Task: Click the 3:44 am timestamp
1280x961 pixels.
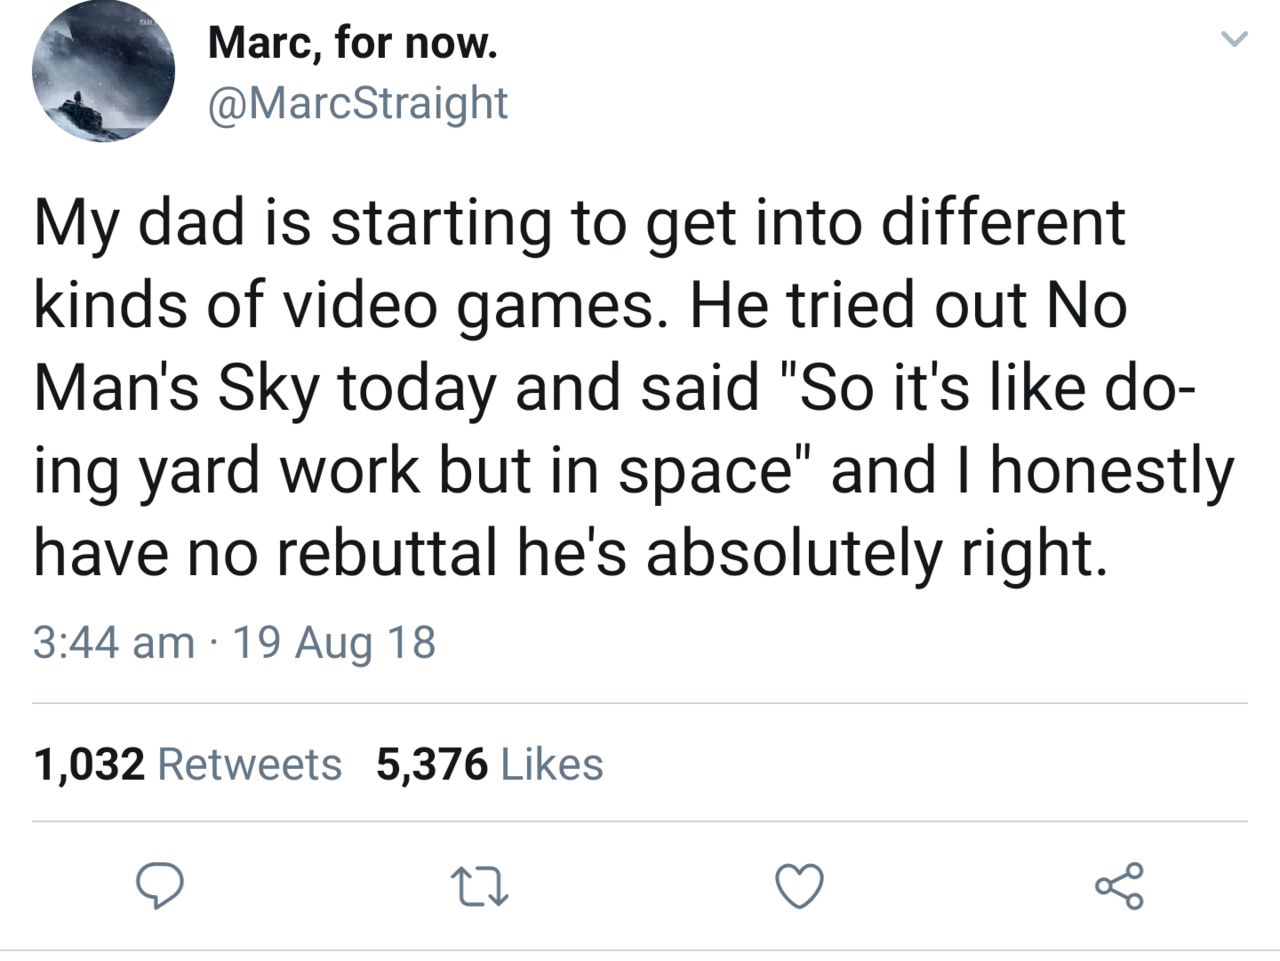Action: 113,641
